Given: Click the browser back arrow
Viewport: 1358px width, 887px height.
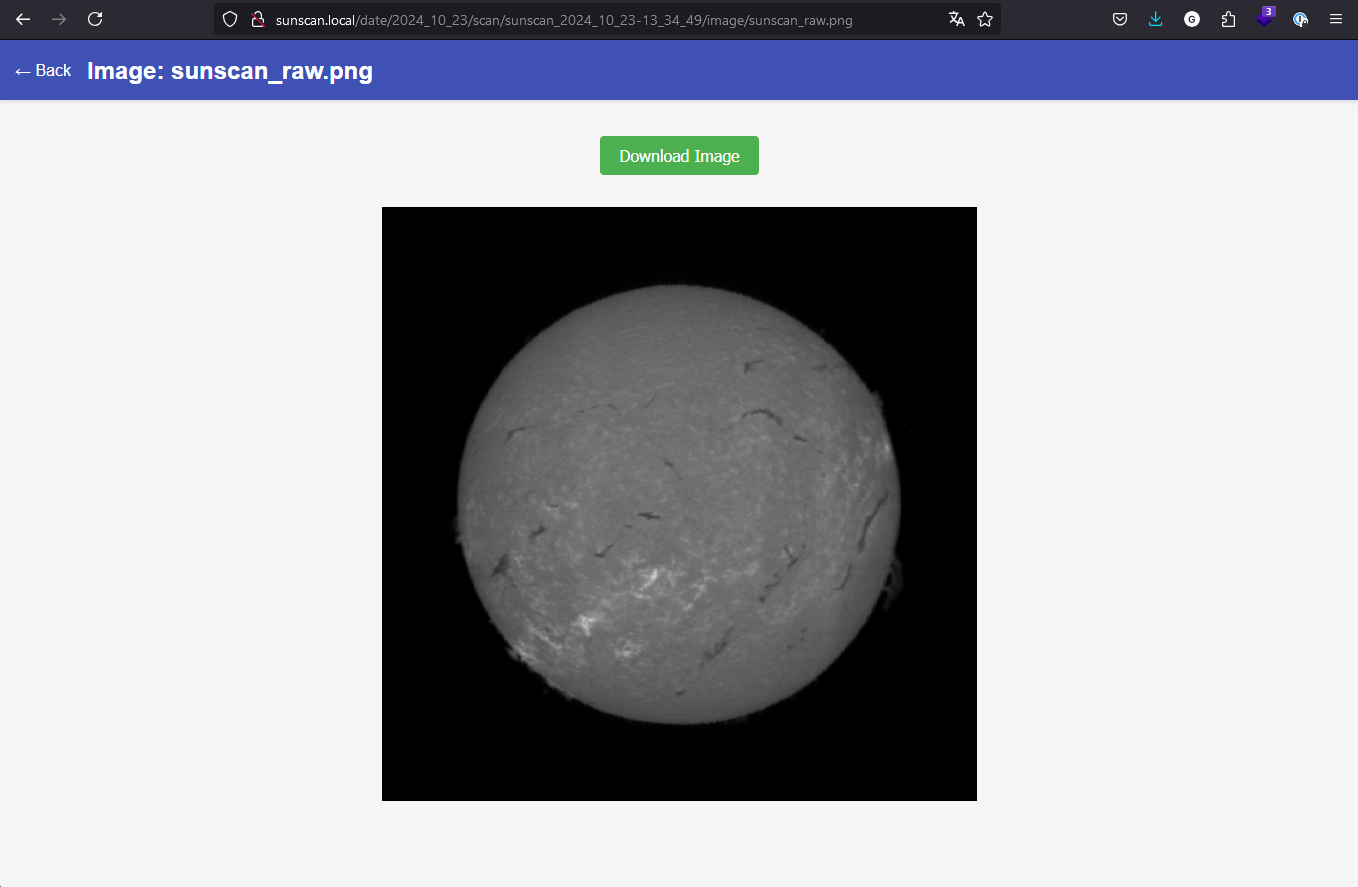Looking at the screenshot, I should coord(23,19).
